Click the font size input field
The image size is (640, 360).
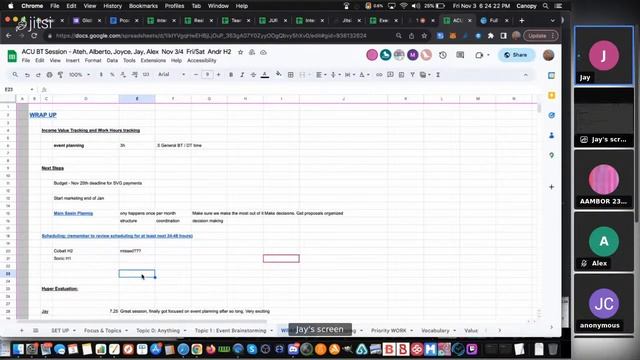pos(207,75)
